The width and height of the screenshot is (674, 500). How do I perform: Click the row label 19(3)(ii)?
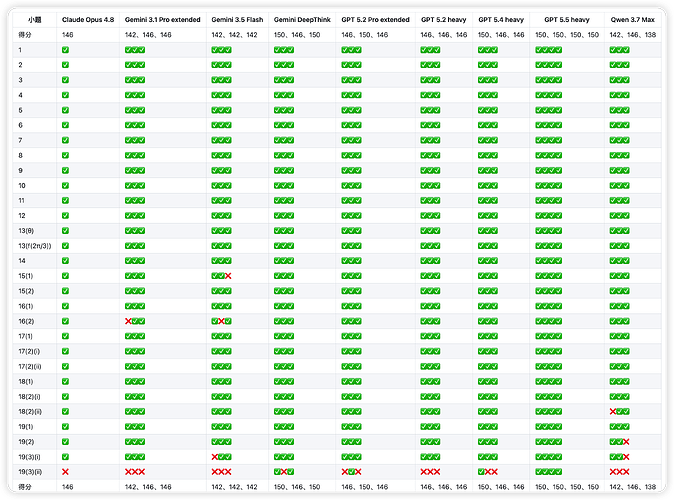[x=30, y=472]
